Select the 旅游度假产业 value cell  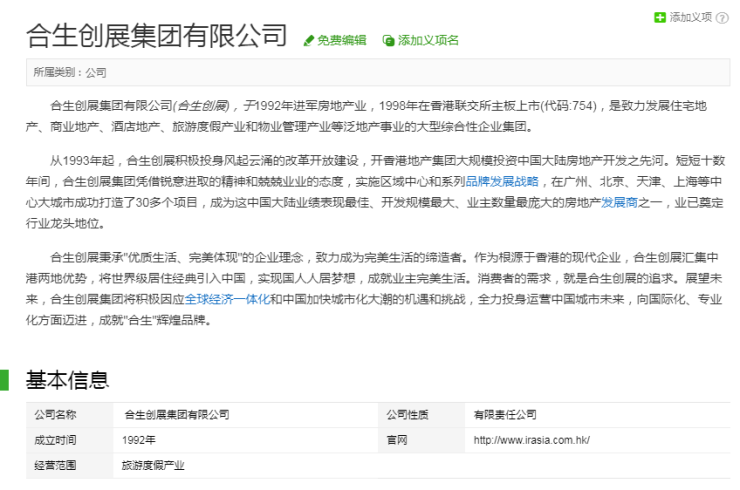coord(421,465)
